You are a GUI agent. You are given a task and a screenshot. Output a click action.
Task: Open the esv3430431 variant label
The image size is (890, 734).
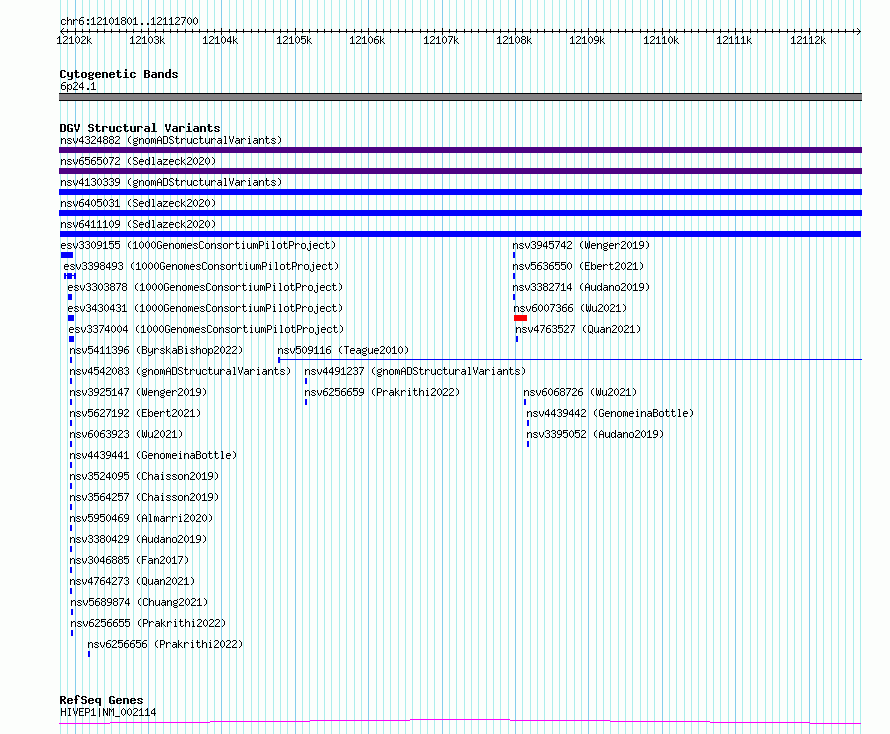coord(205,308)
